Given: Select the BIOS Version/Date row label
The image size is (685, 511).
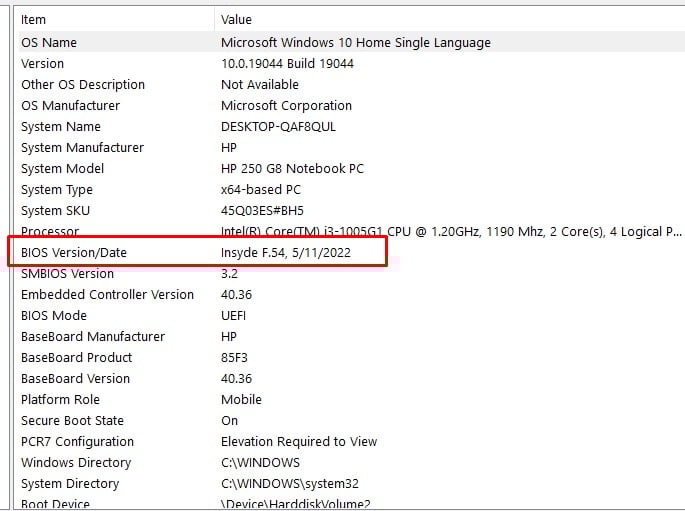Looking at the screenshot, I should [74, 252].
